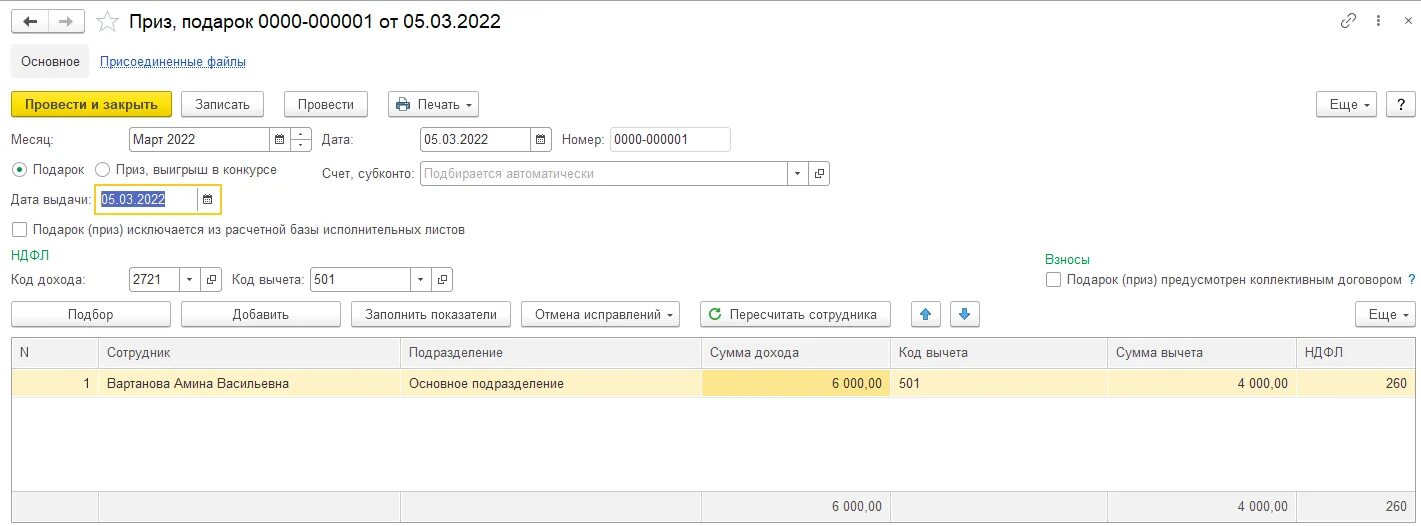Expand Счет, субконто dropdown arrow

coord(797,174)
